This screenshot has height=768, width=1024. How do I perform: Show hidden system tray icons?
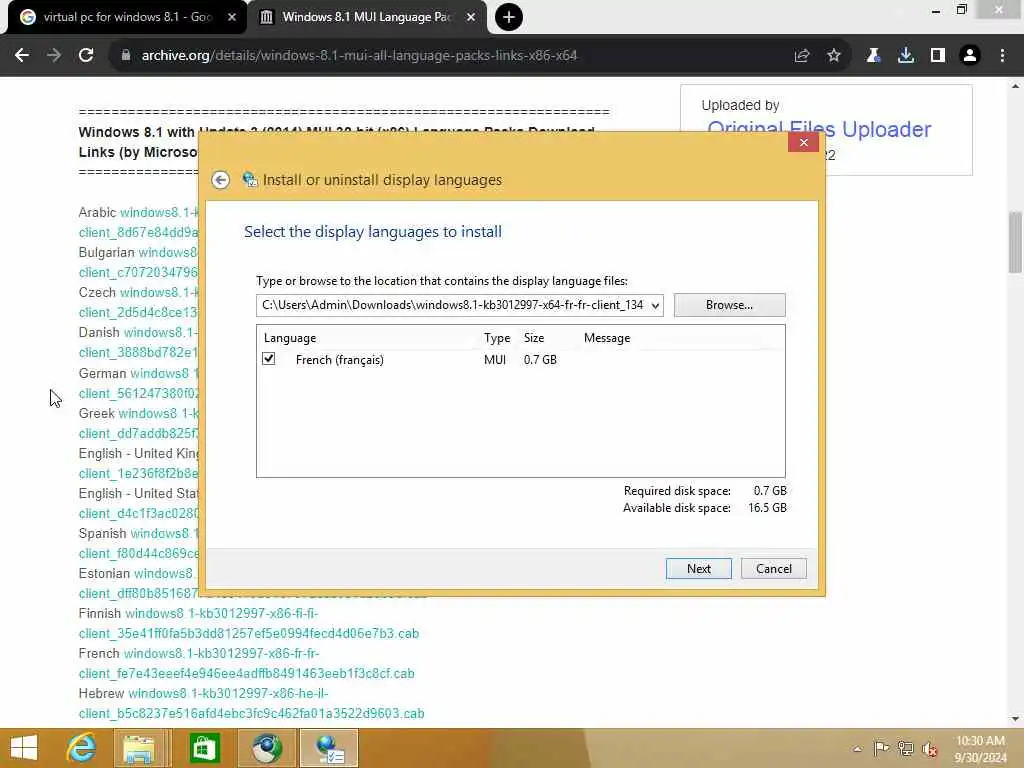point(857,749)
